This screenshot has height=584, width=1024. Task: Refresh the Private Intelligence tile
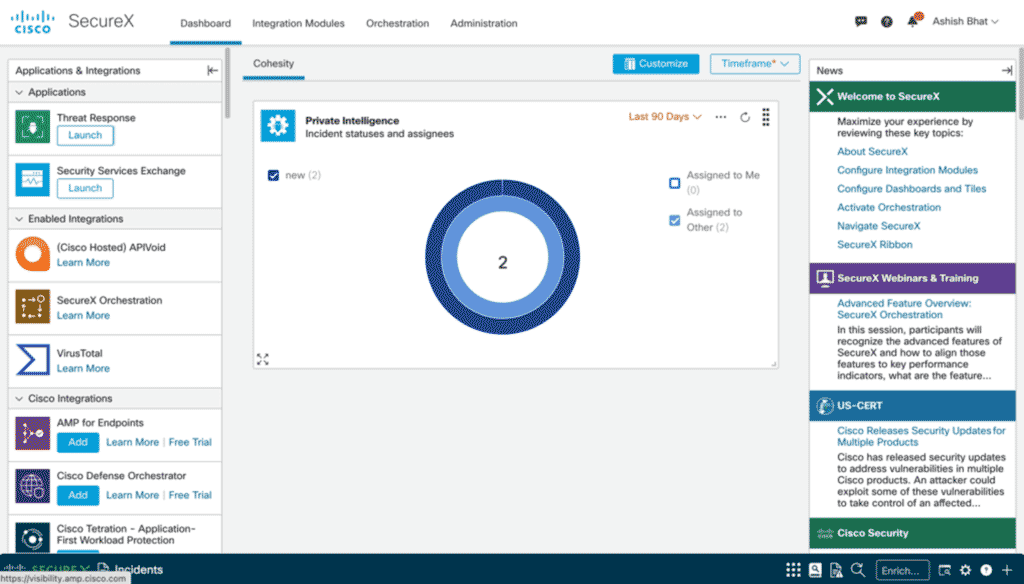745,117
